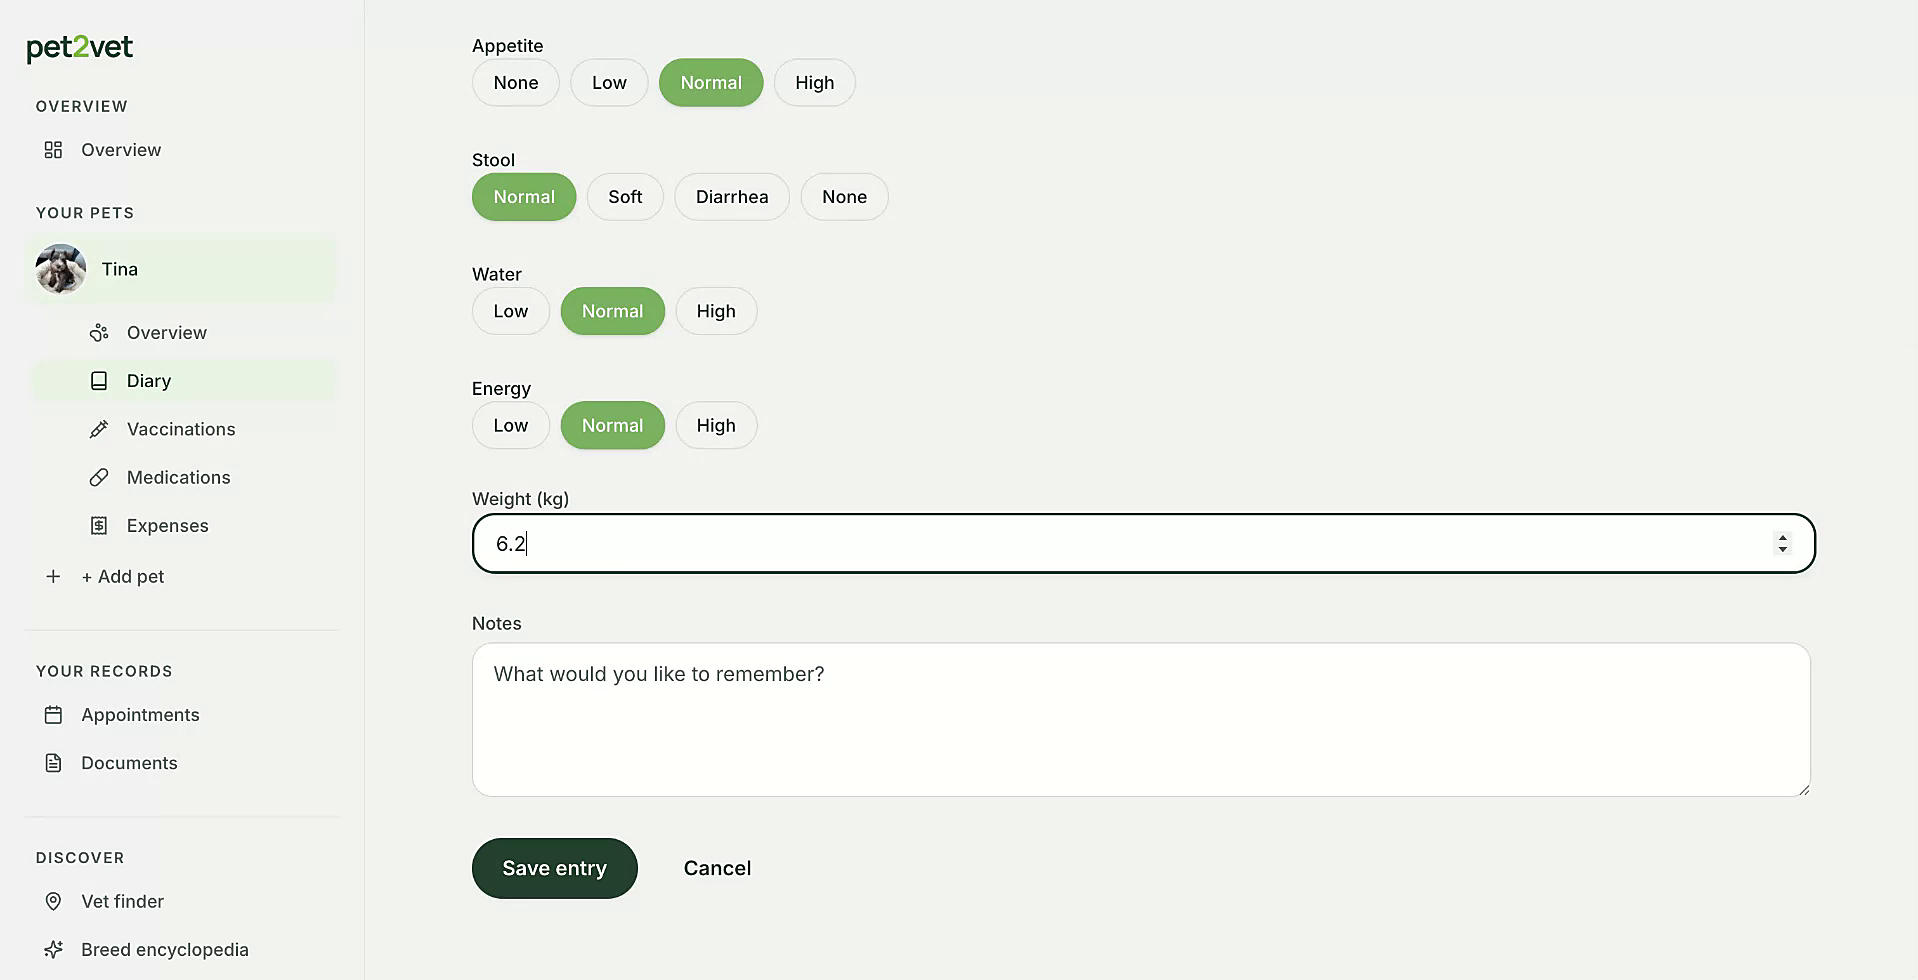Screen dimensions: 1918x980
Task: Click the Overview grid icon in sidebar
Action: click(54, 150)
